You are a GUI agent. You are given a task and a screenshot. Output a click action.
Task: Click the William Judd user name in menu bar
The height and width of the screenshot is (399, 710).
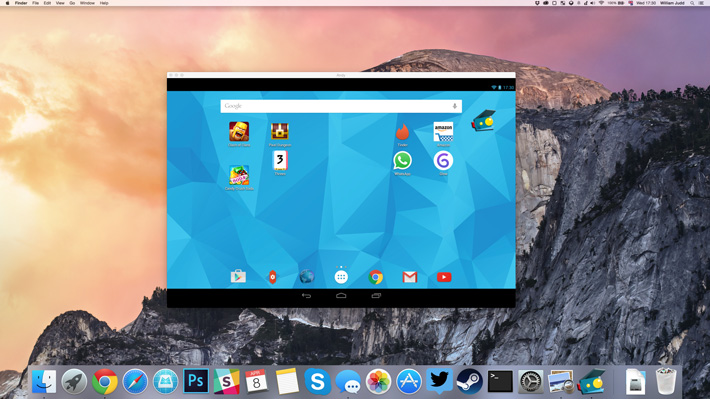(672, 3)
